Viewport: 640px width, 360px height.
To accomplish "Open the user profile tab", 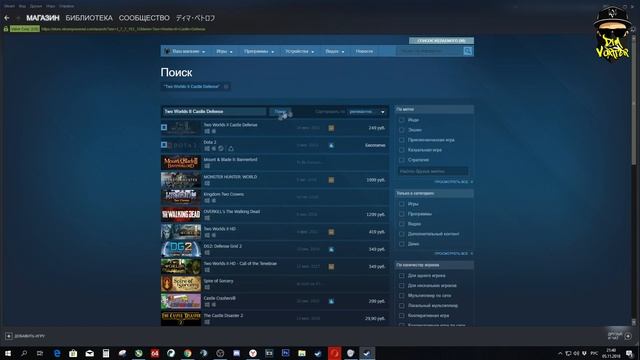I will click(x=195, y=18).
